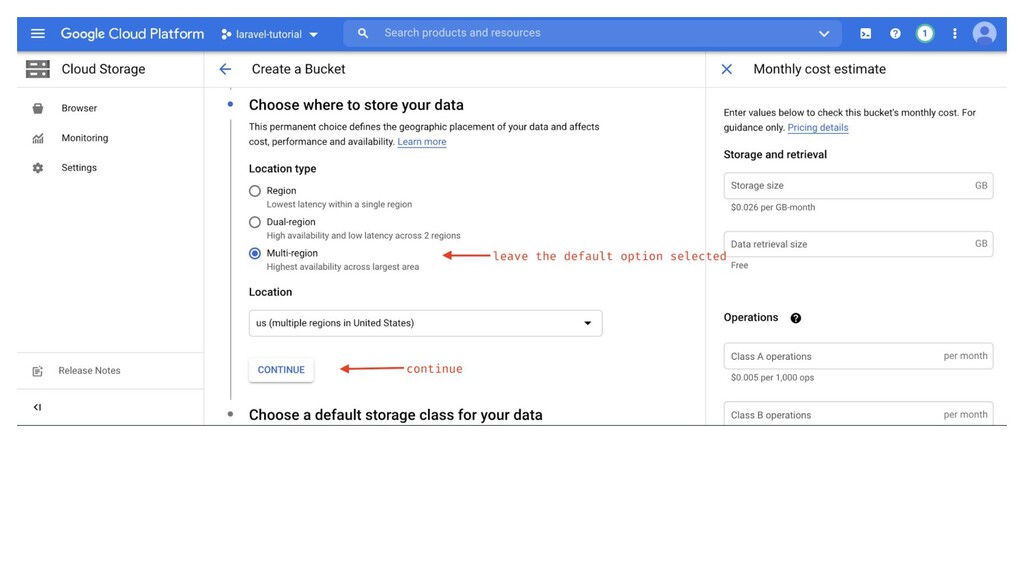This screenshot has width=1024, height=576.
Task: Click the search magnifier icon
Action: pos(363,33)
